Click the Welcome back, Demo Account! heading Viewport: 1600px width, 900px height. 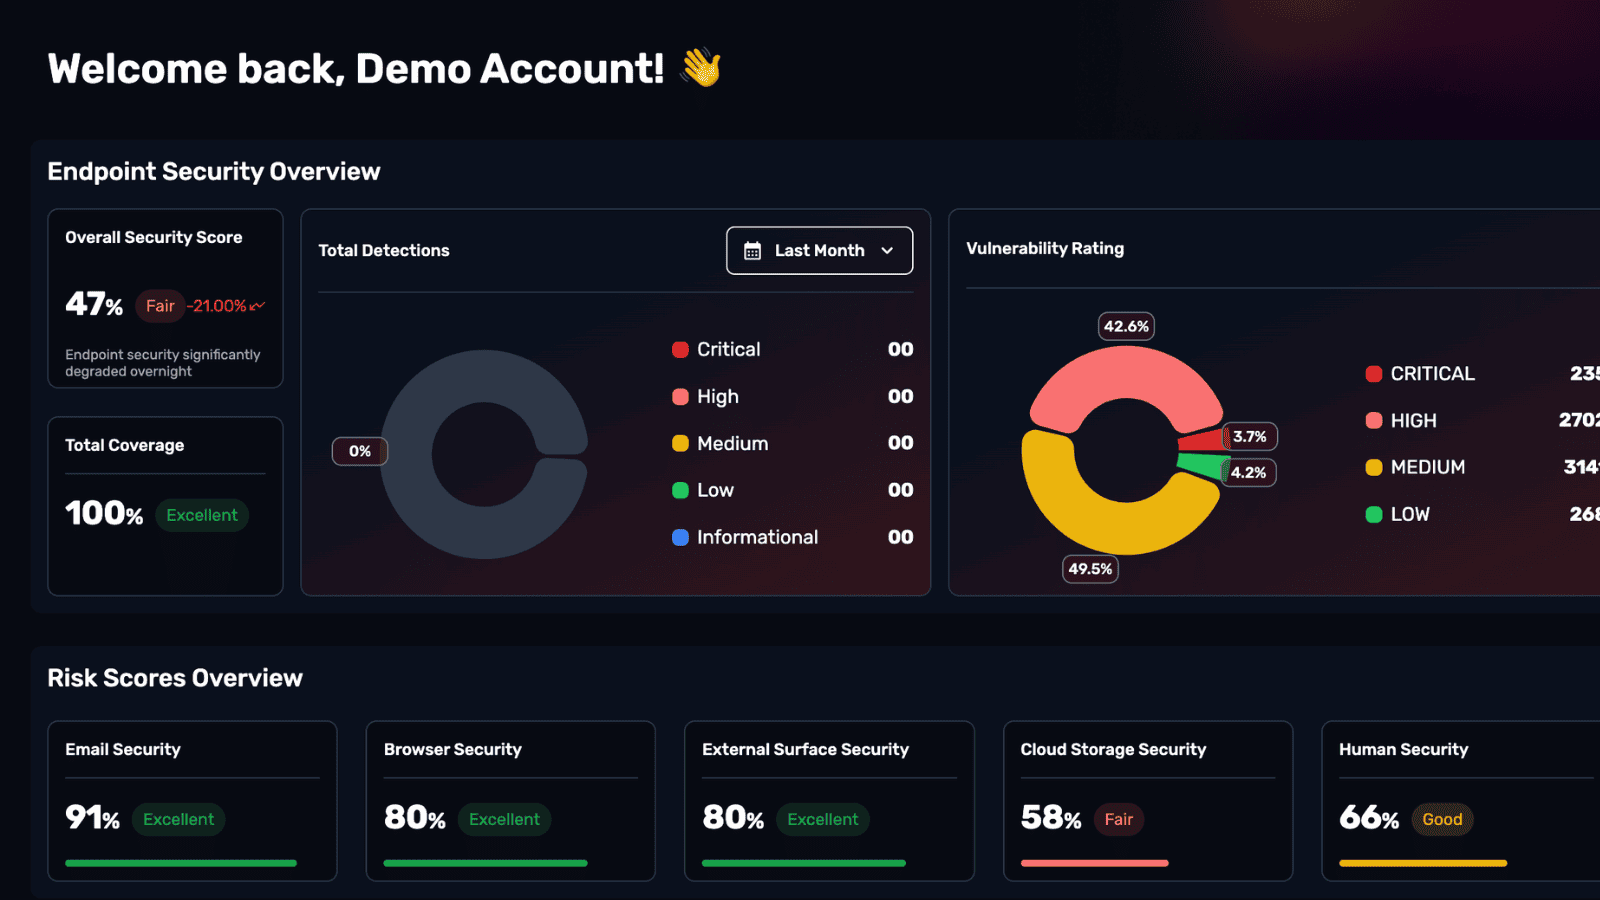[x=356, y=69]
